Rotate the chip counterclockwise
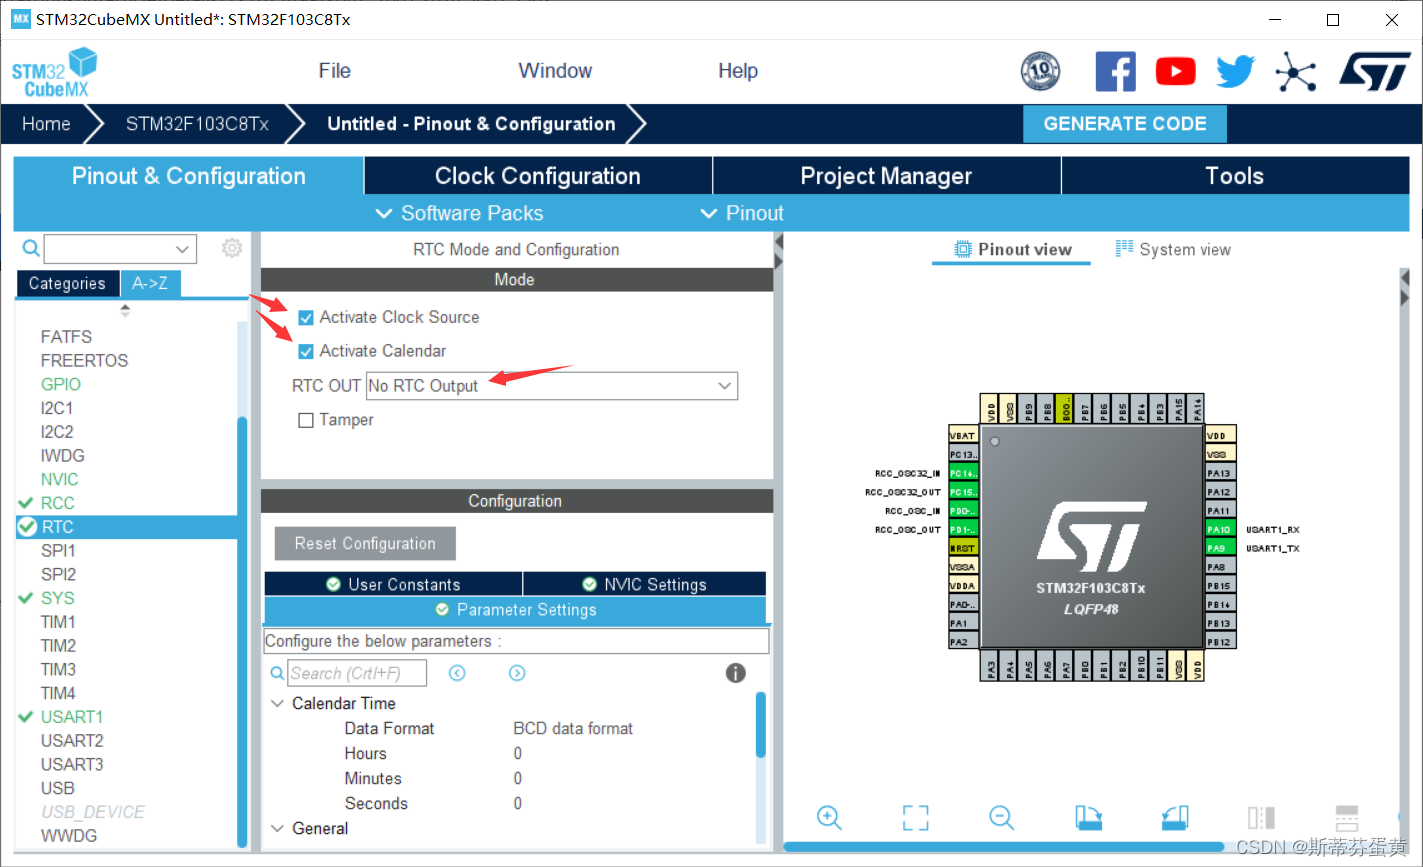The image size is (1423, 867). pyautogui.click(x=1175, y=817)
